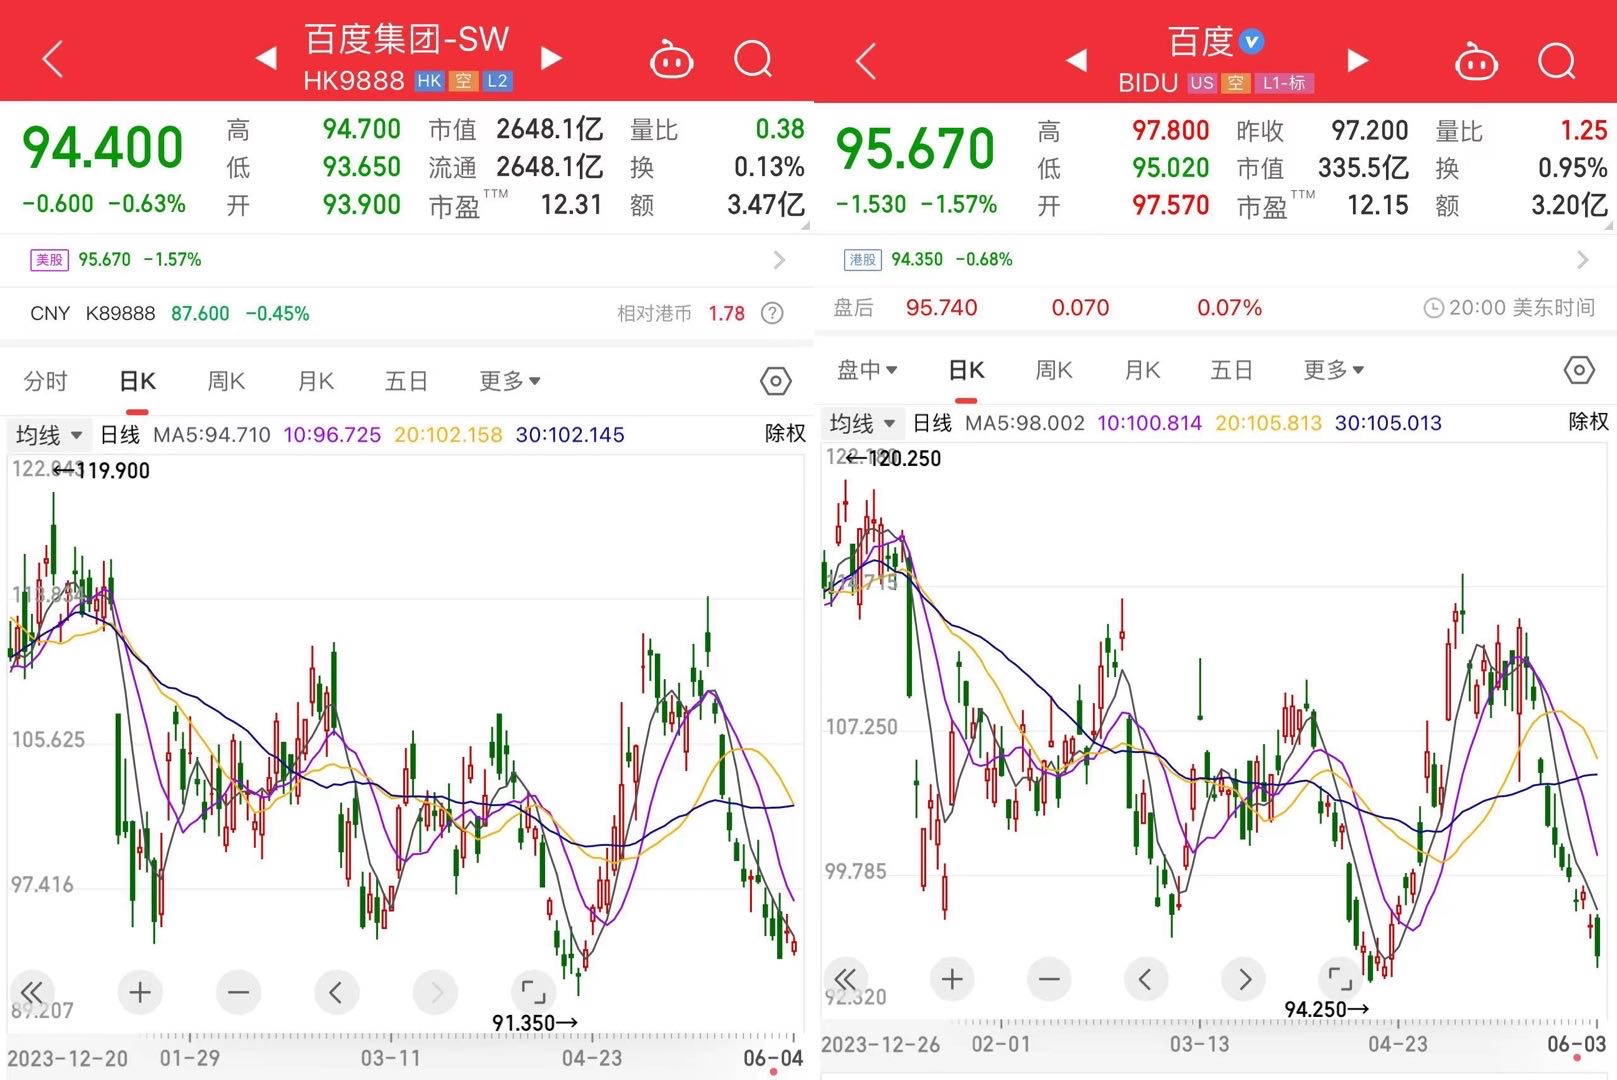
Task: Select the 周K tab on HK9888 page
Action: click(x=226, y=381)
